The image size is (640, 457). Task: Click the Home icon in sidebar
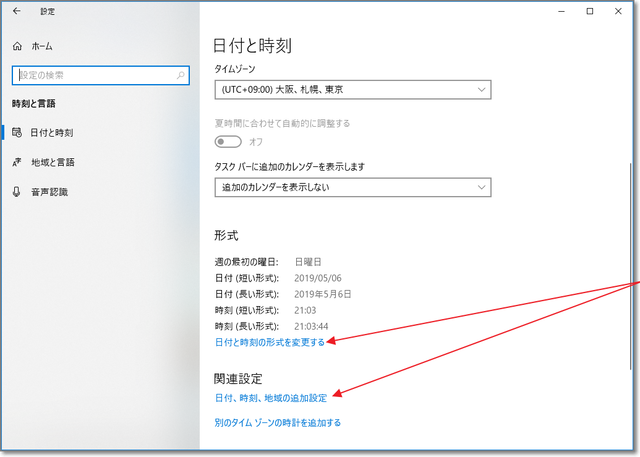[16, 46]
